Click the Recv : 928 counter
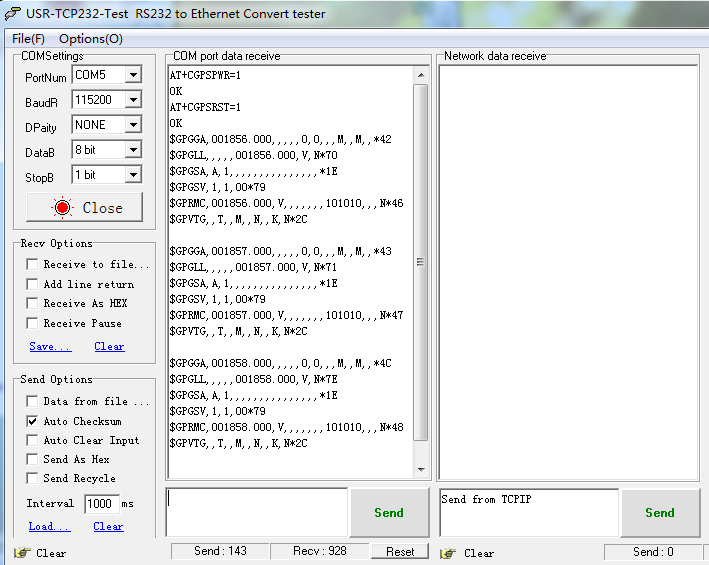The width and height of the screenshot is (709, 565). point(320,551)
